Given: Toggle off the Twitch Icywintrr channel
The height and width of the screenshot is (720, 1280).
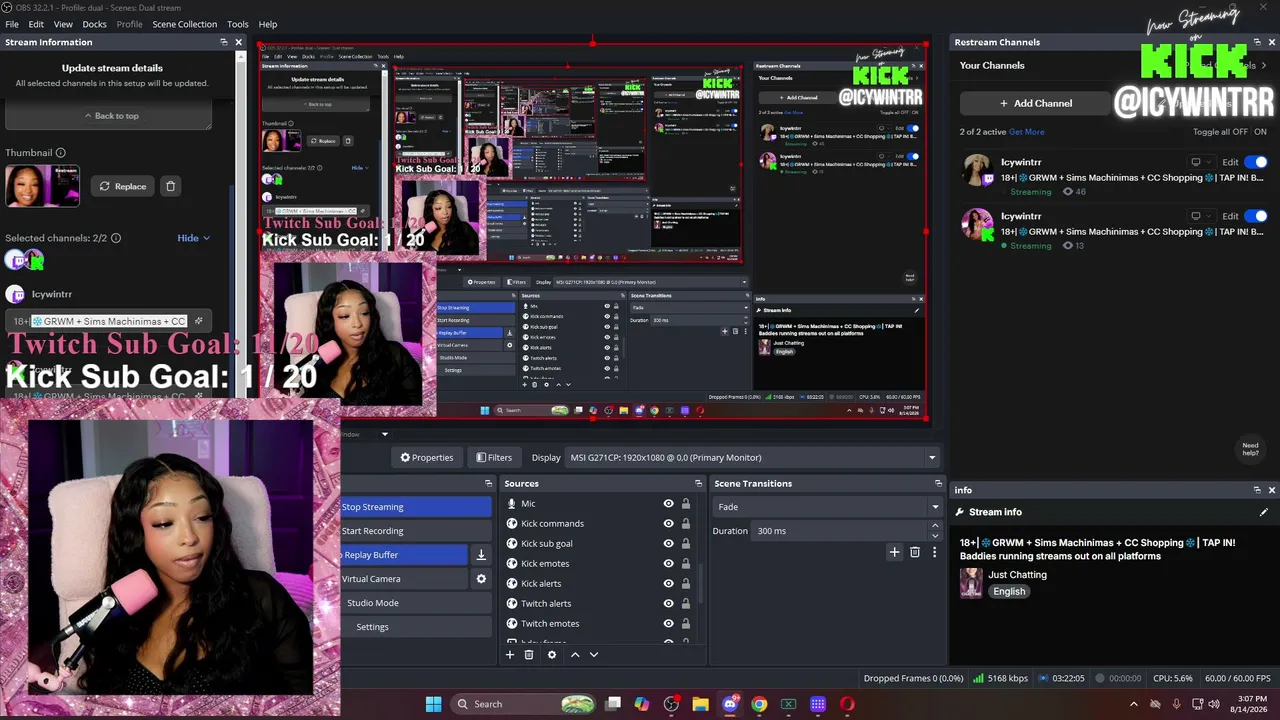Looking at the screenshot, I should [1256, 162].
